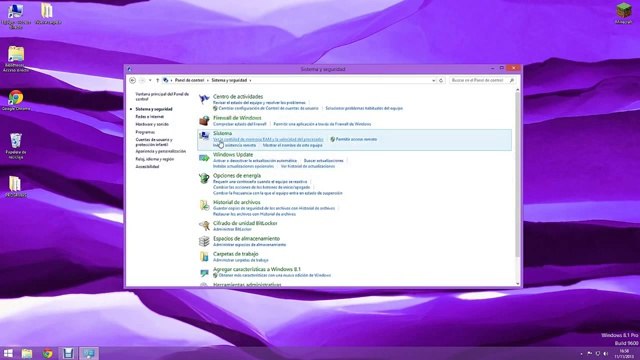Click the Centro de actividades flag icon

(x=204, y=99)
